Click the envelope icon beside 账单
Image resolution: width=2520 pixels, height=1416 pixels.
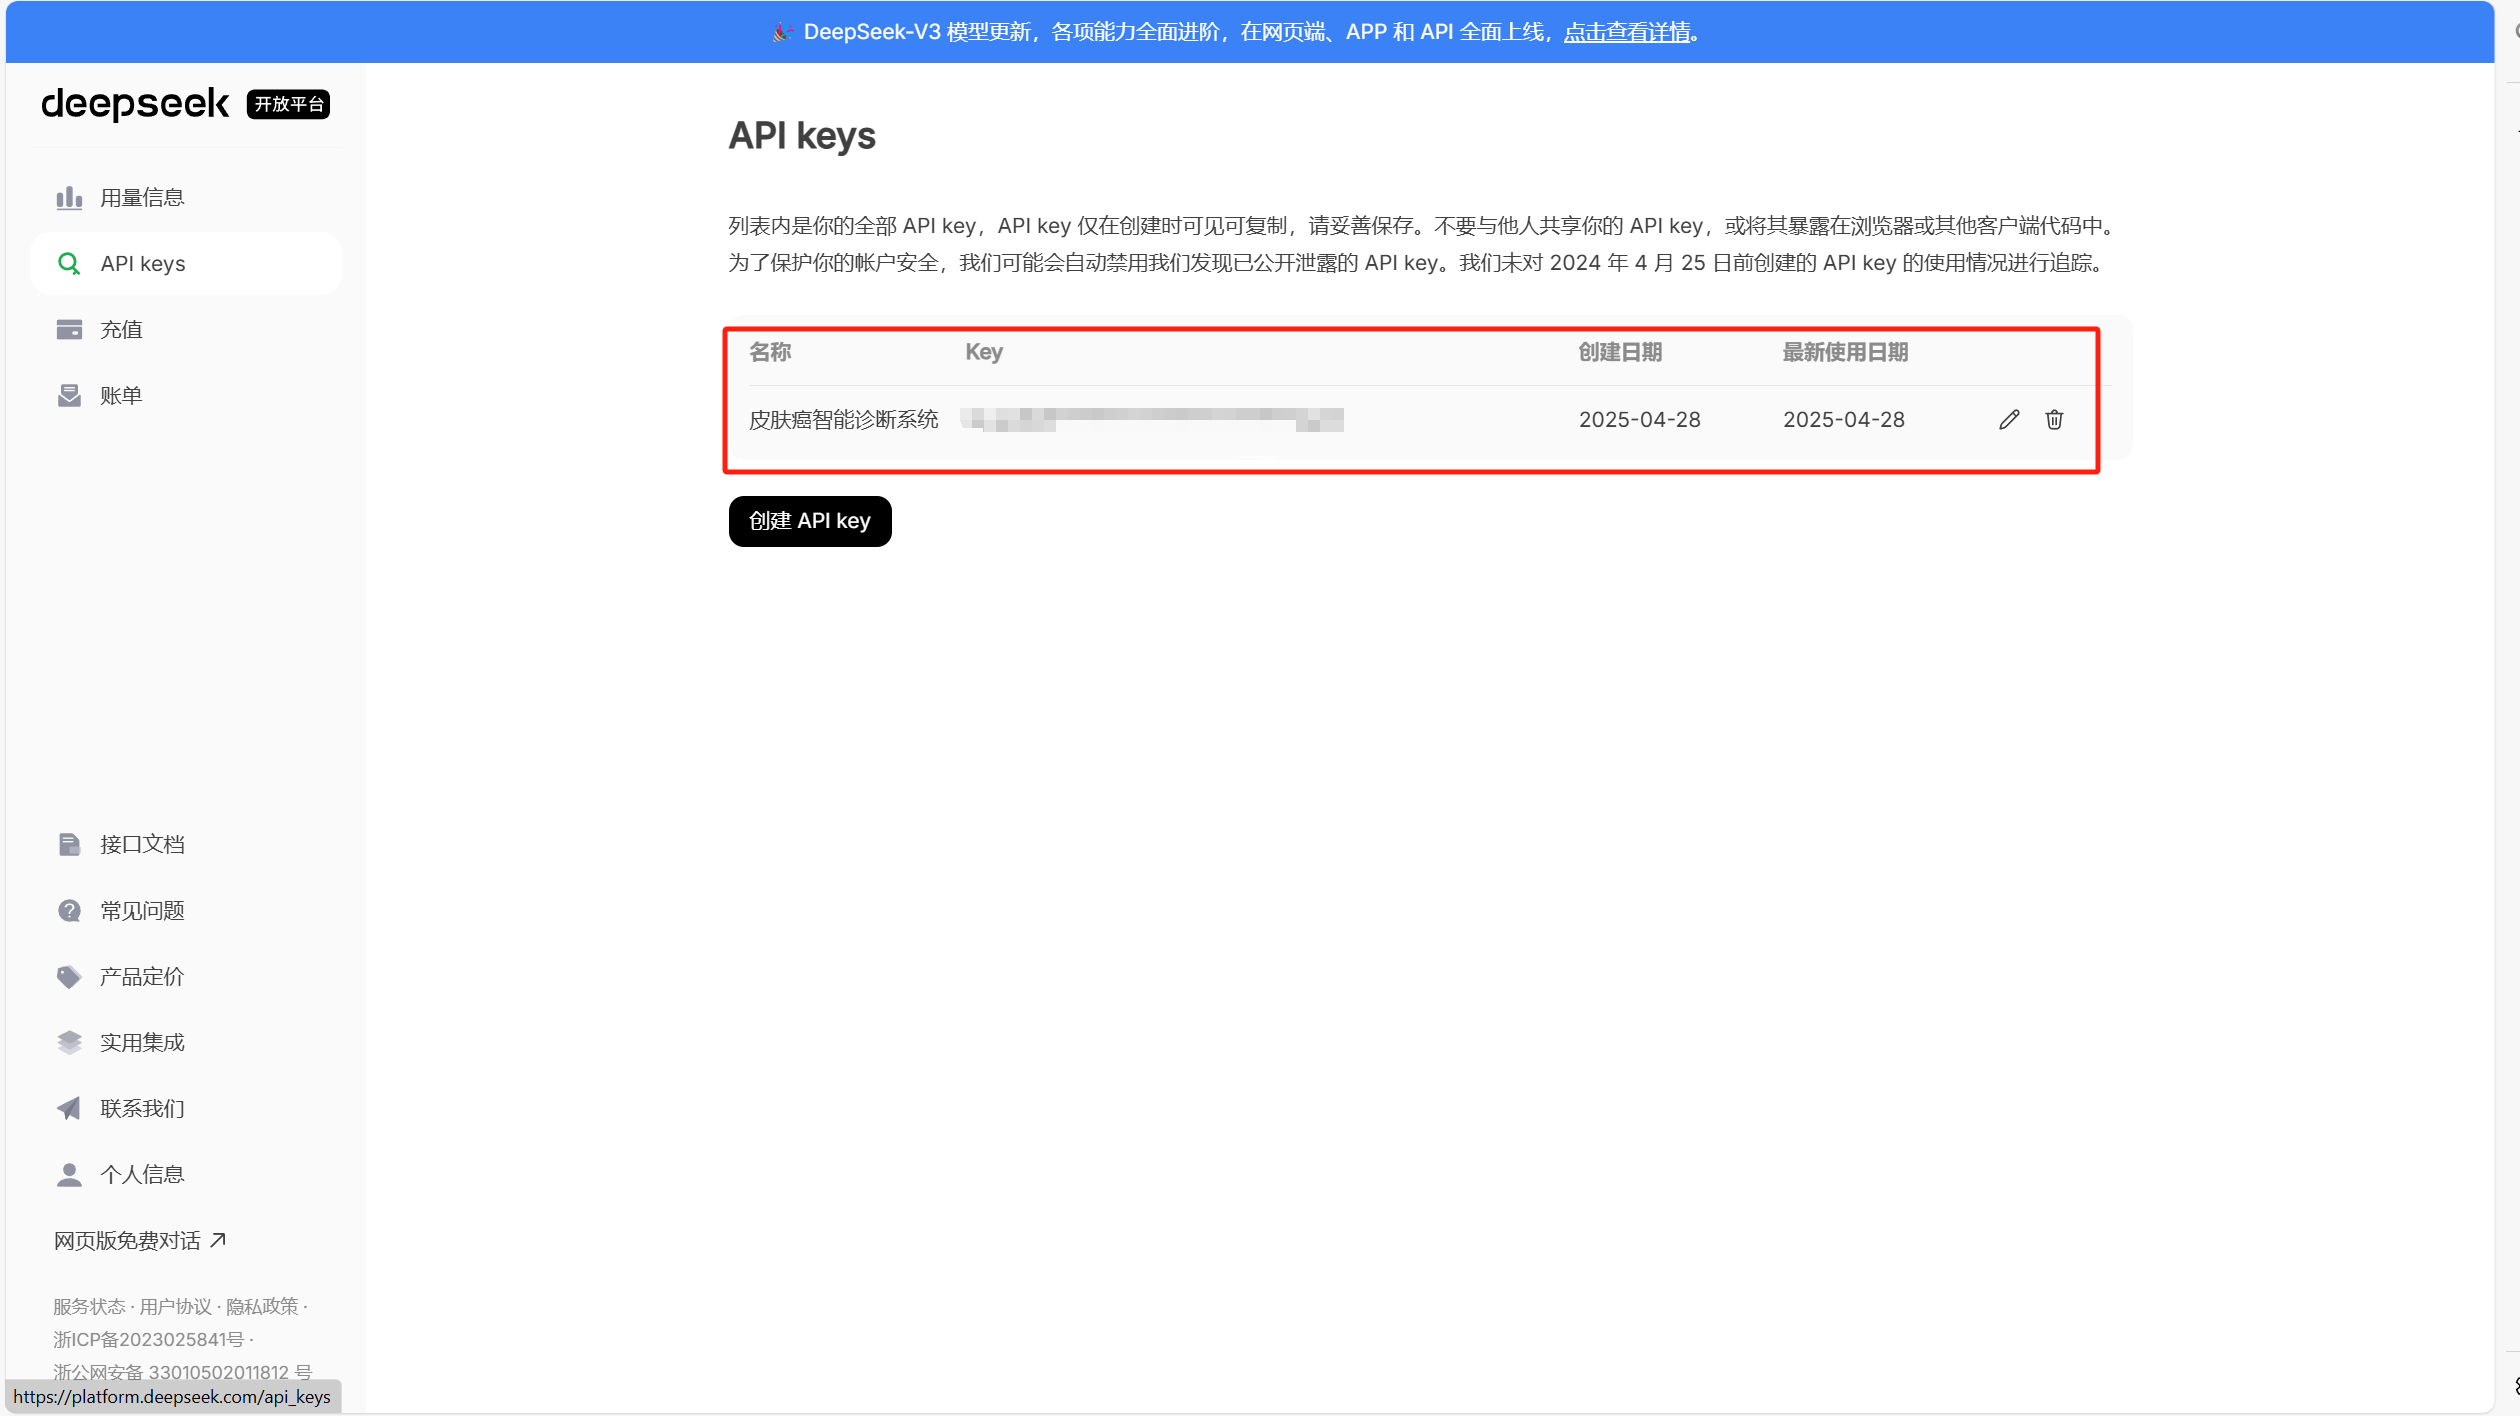click(x=69, y=396)
